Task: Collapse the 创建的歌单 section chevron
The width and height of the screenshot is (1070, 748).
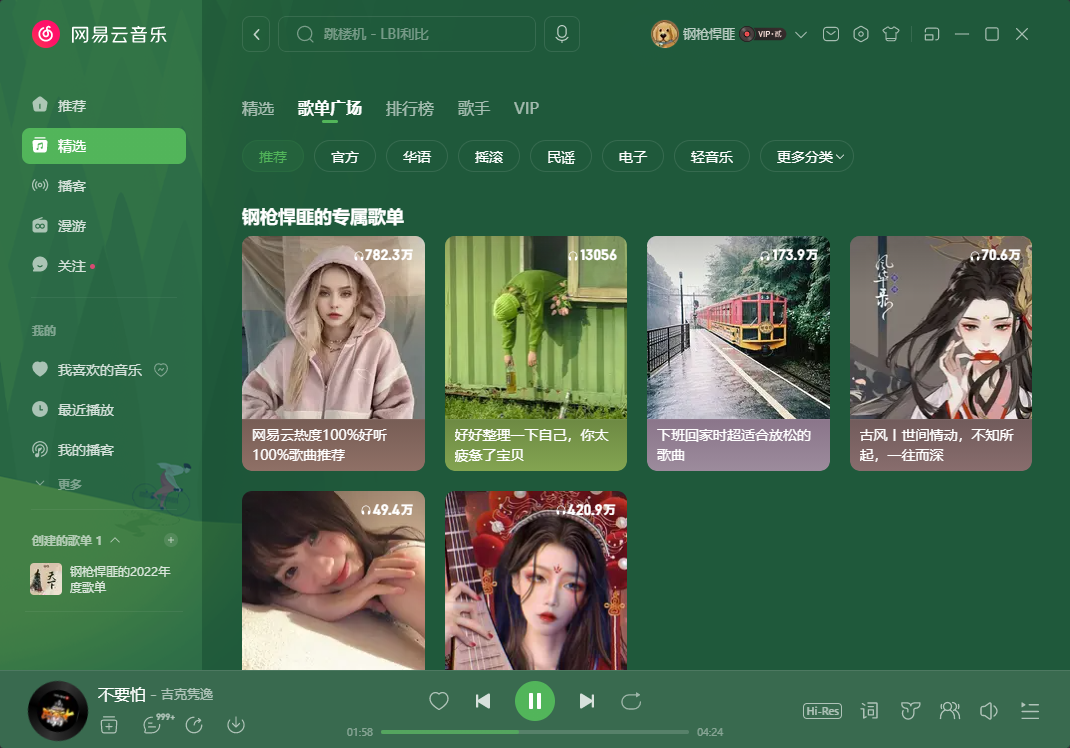Action: 115,540
